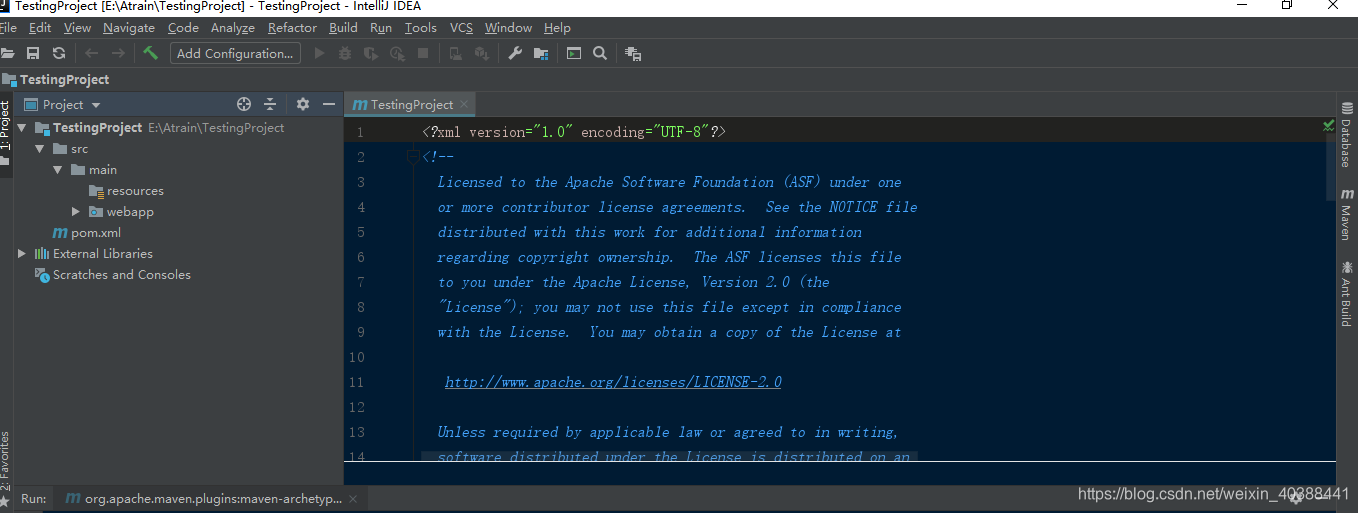
Task: Open the Analyze menu
Action: coord(233,28)
